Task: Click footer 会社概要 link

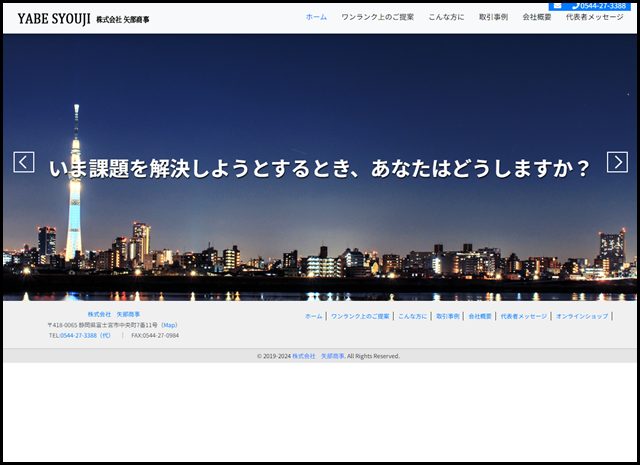Action: tap(480, 316)
